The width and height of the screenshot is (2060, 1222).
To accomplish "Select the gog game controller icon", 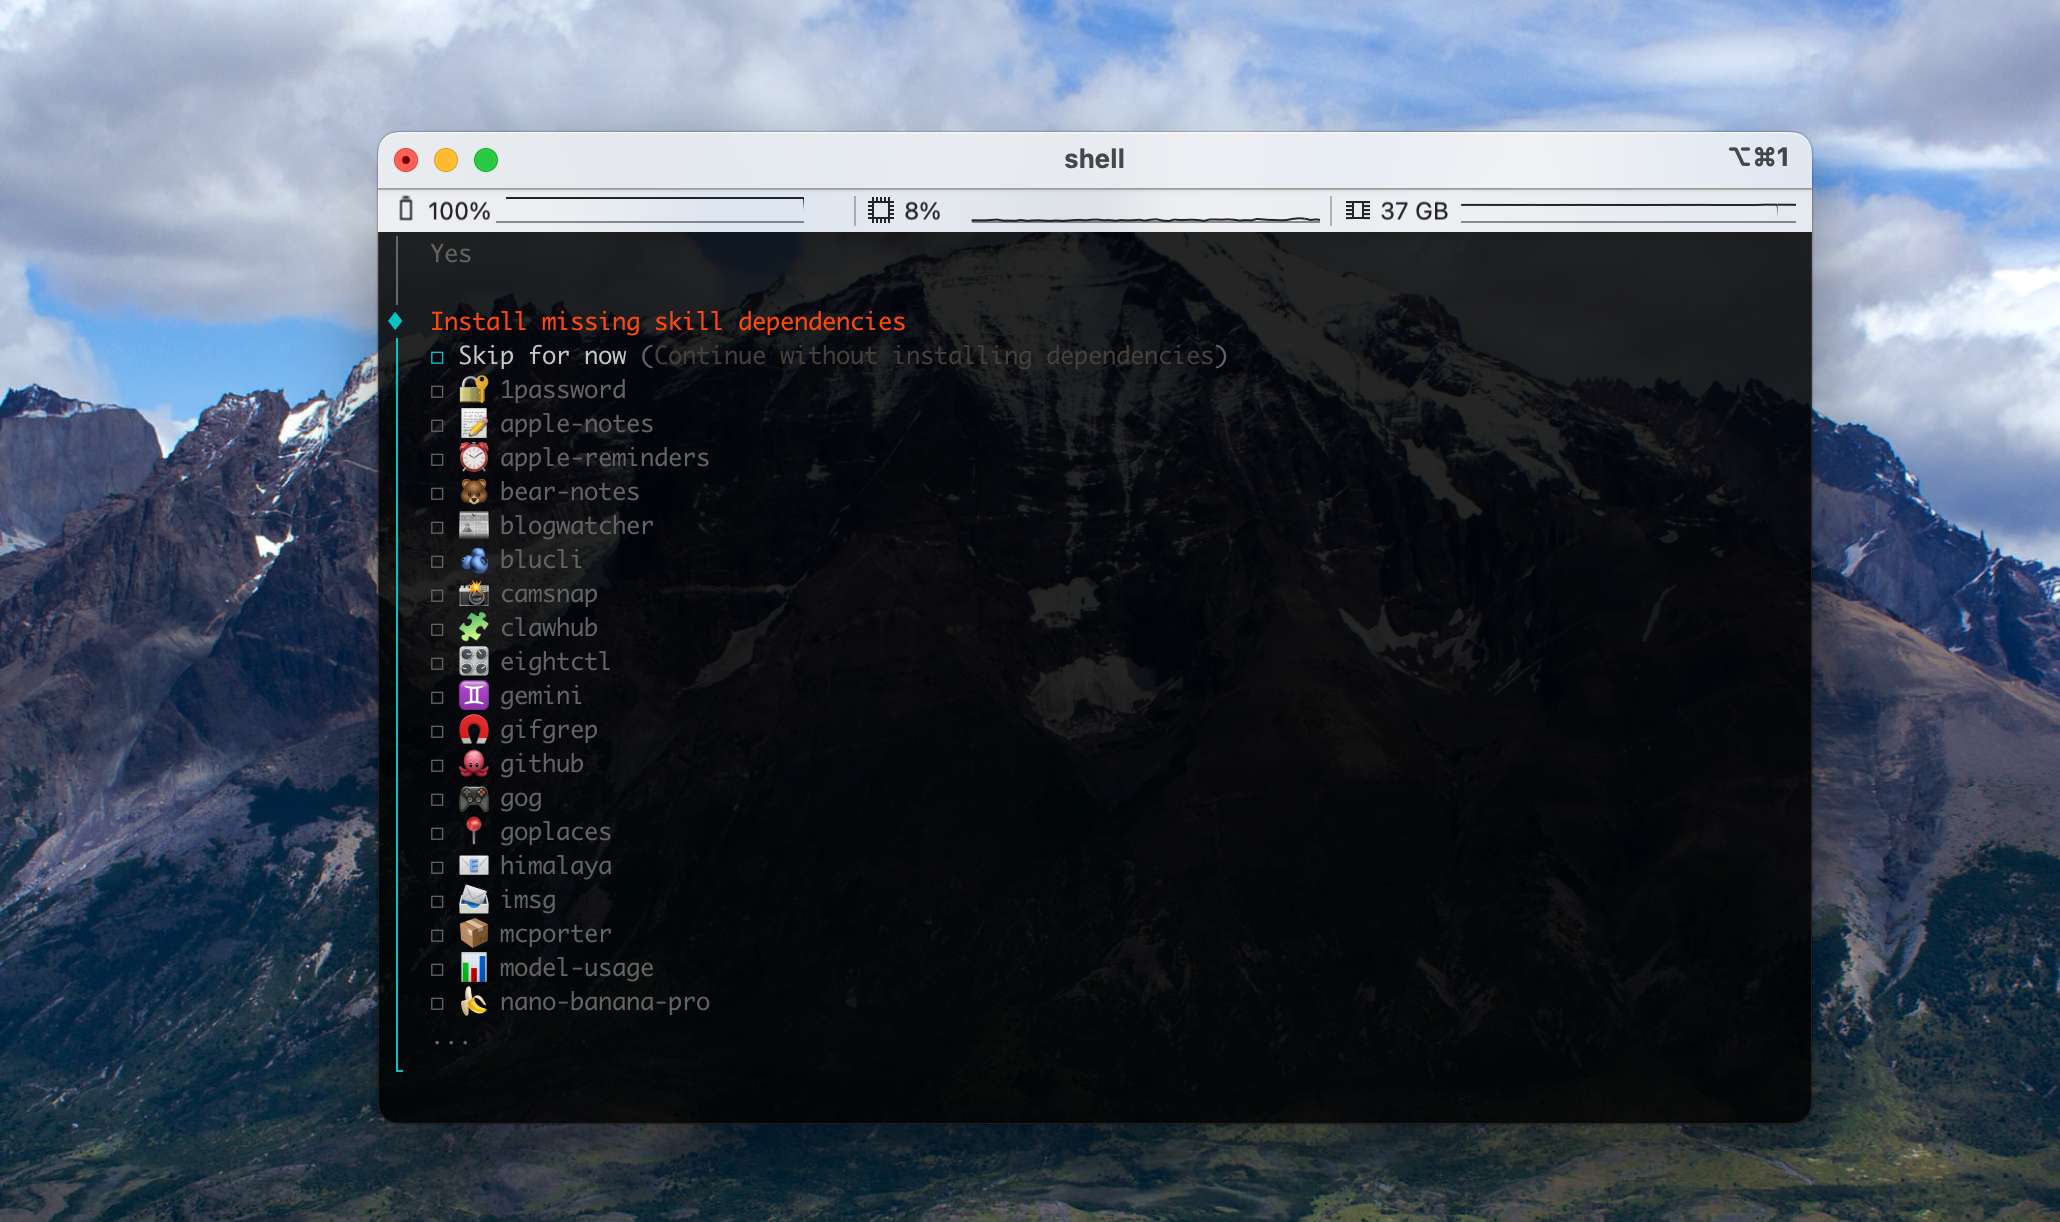I will [474, 798].
